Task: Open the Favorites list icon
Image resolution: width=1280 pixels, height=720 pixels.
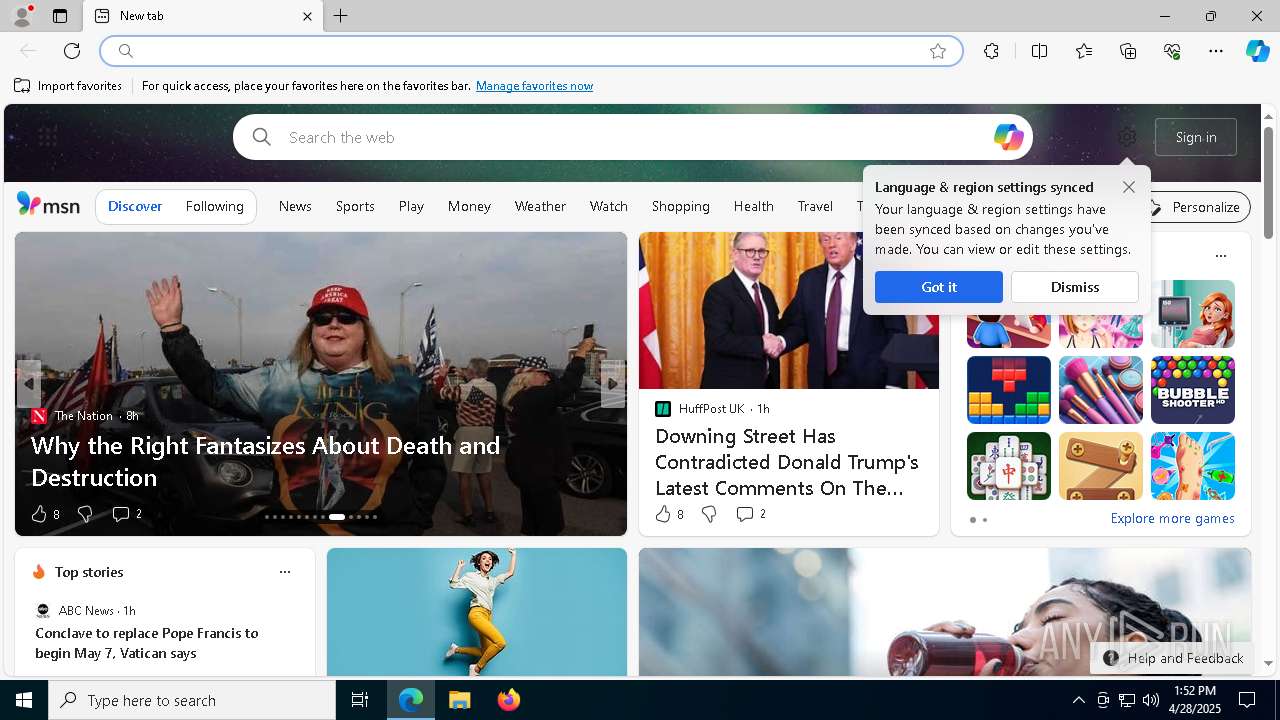Action: point(1084,51)
